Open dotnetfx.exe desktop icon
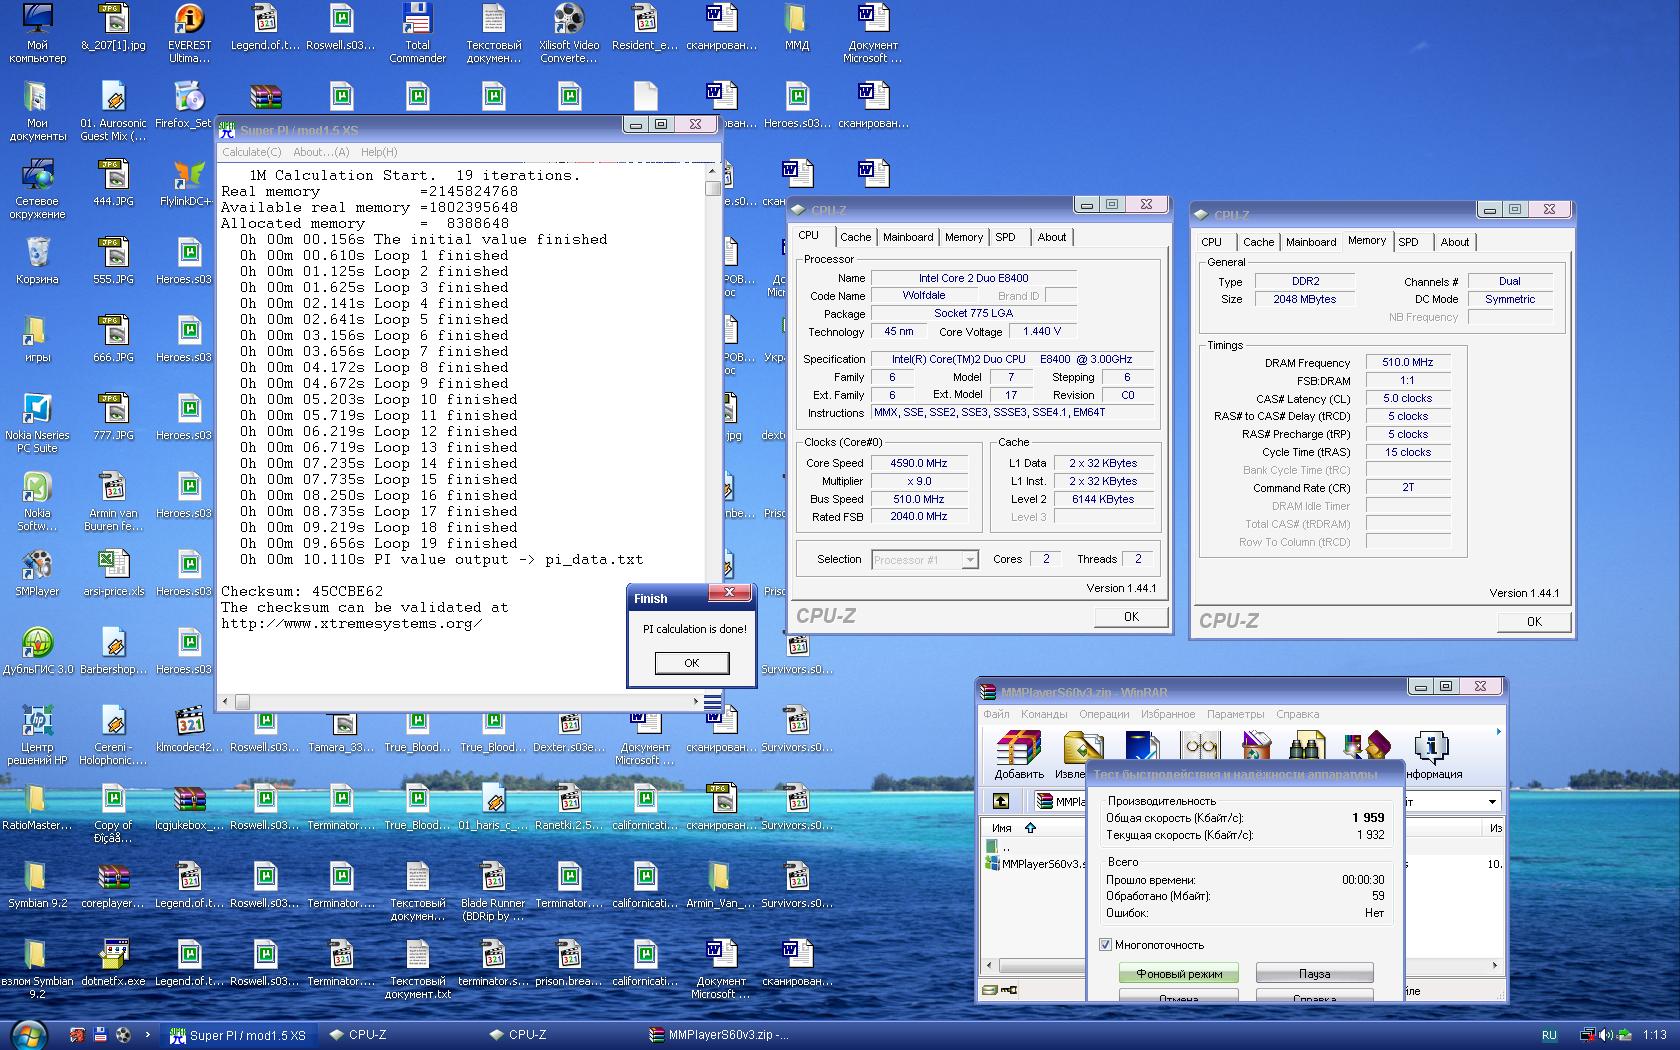1680x1050 pixels. pyautogui.click(x=113, y=962)
